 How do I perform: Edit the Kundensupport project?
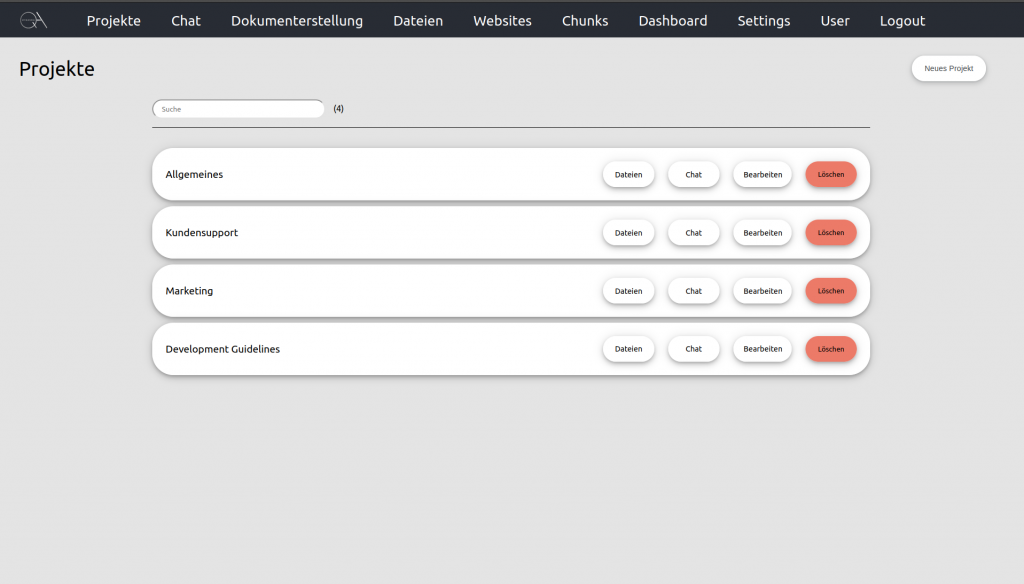(x=762, y=233)
